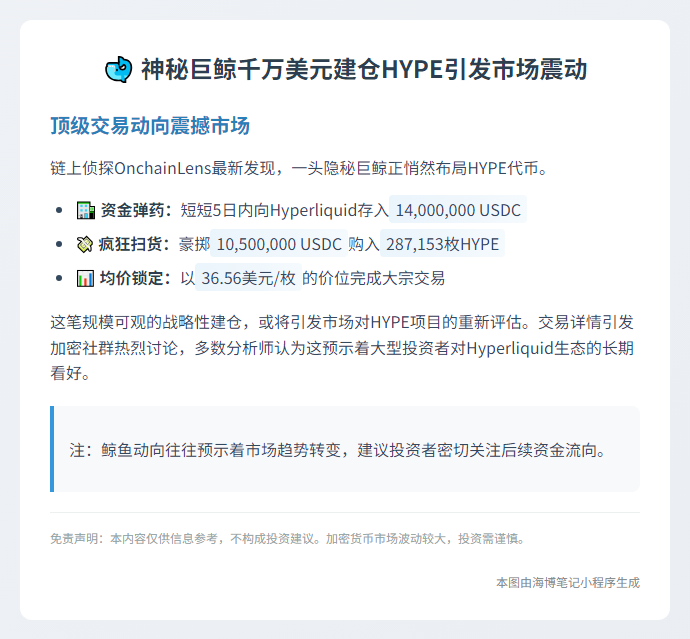Click the whale emoji icon in the title
690x639 pixels.
coord(118,70)
